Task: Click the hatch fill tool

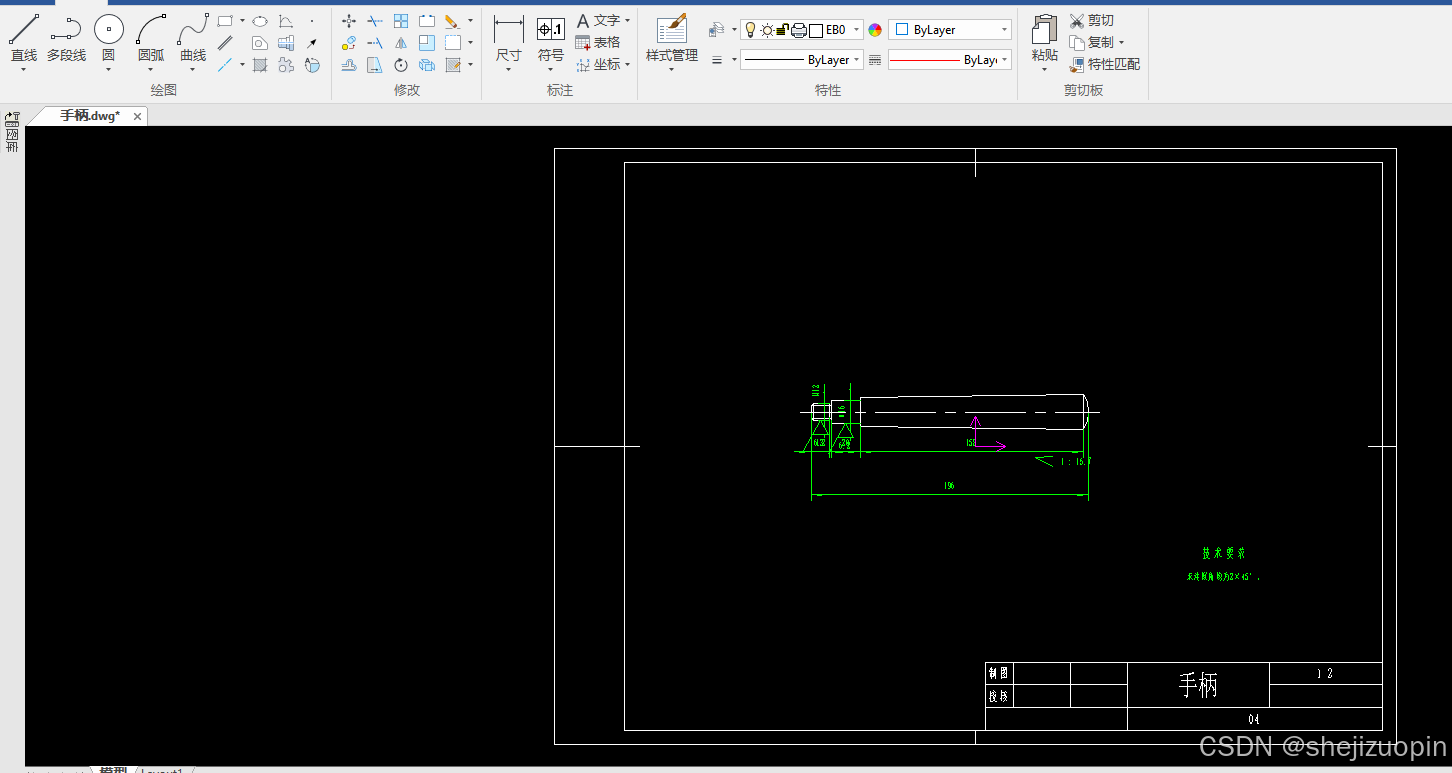Action: click(260, 65)
